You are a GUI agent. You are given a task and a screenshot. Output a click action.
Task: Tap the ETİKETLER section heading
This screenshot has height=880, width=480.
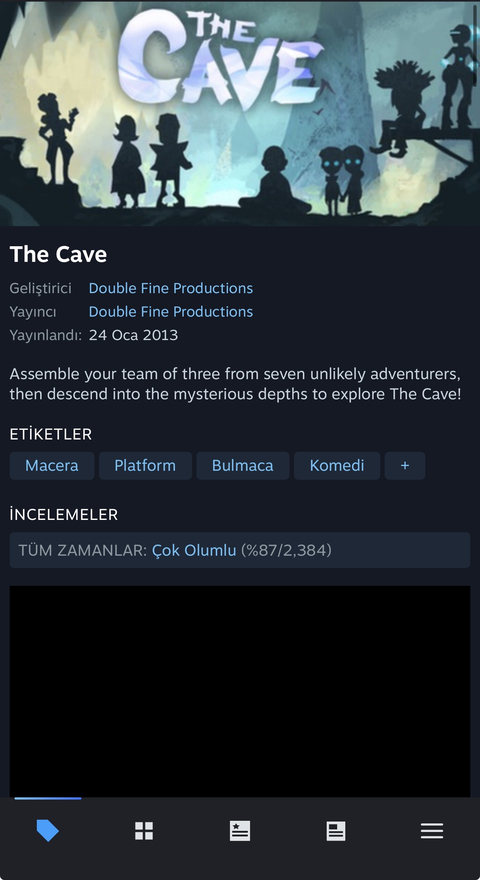(x=51, y=434)
